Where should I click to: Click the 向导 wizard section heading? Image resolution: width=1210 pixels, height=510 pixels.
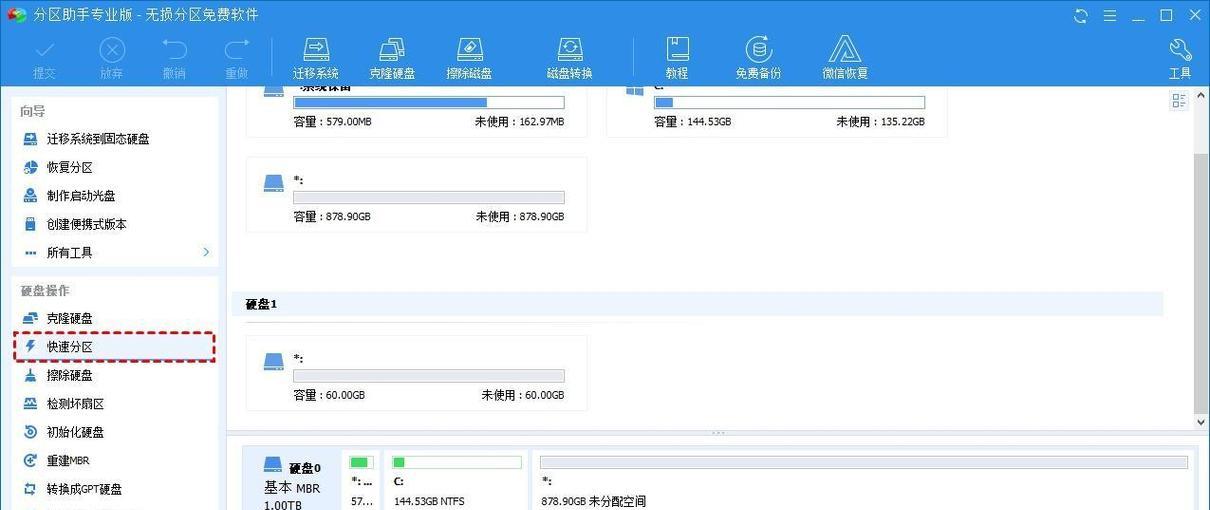click(33, 111)
